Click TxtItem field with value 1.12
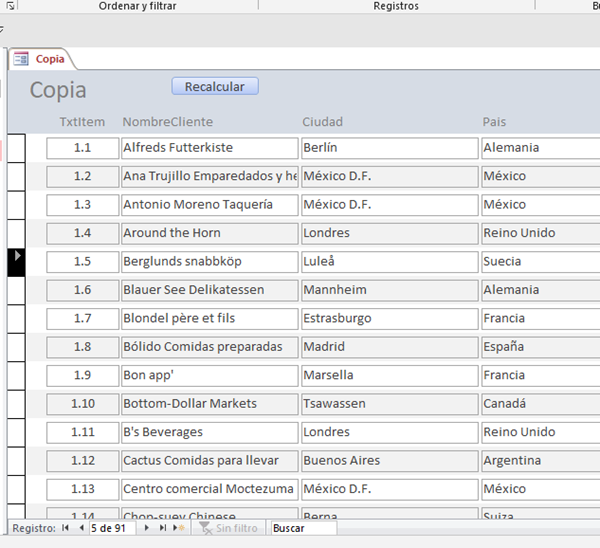 coord(82,461)
